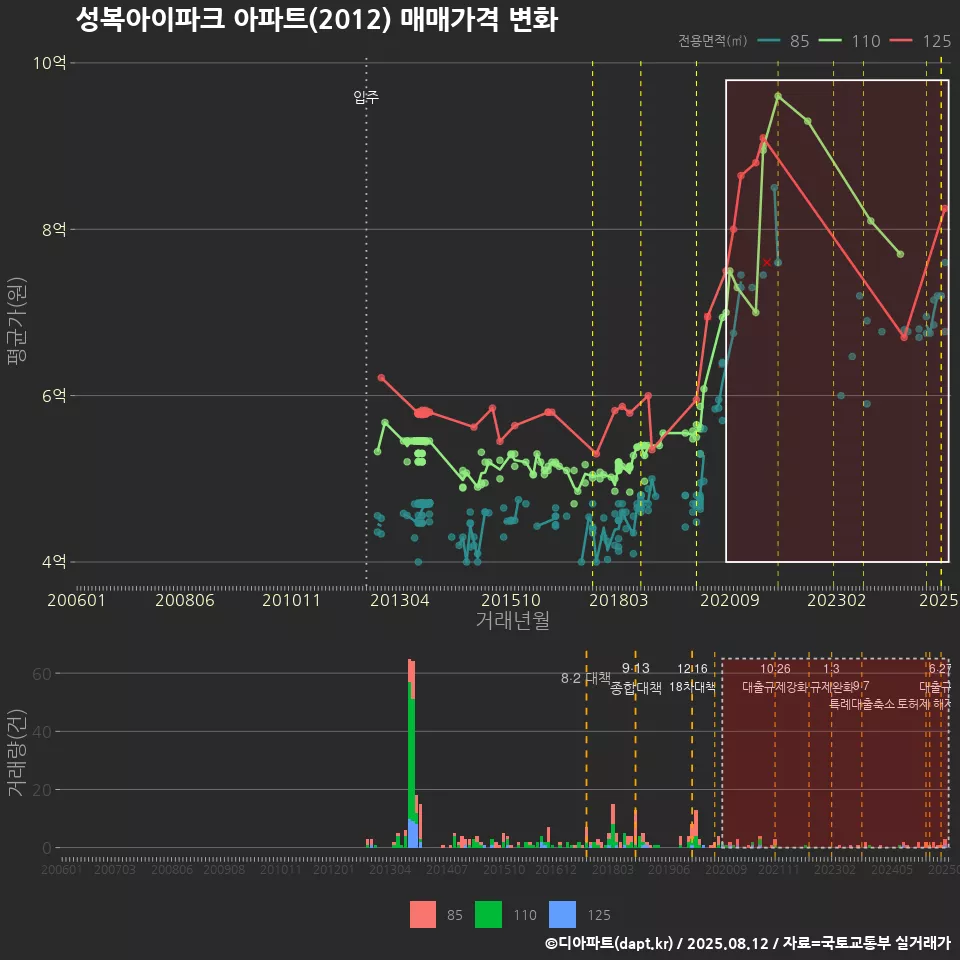Click the 입주 marker label
960x960 pixels.
(x=366, y=97)
